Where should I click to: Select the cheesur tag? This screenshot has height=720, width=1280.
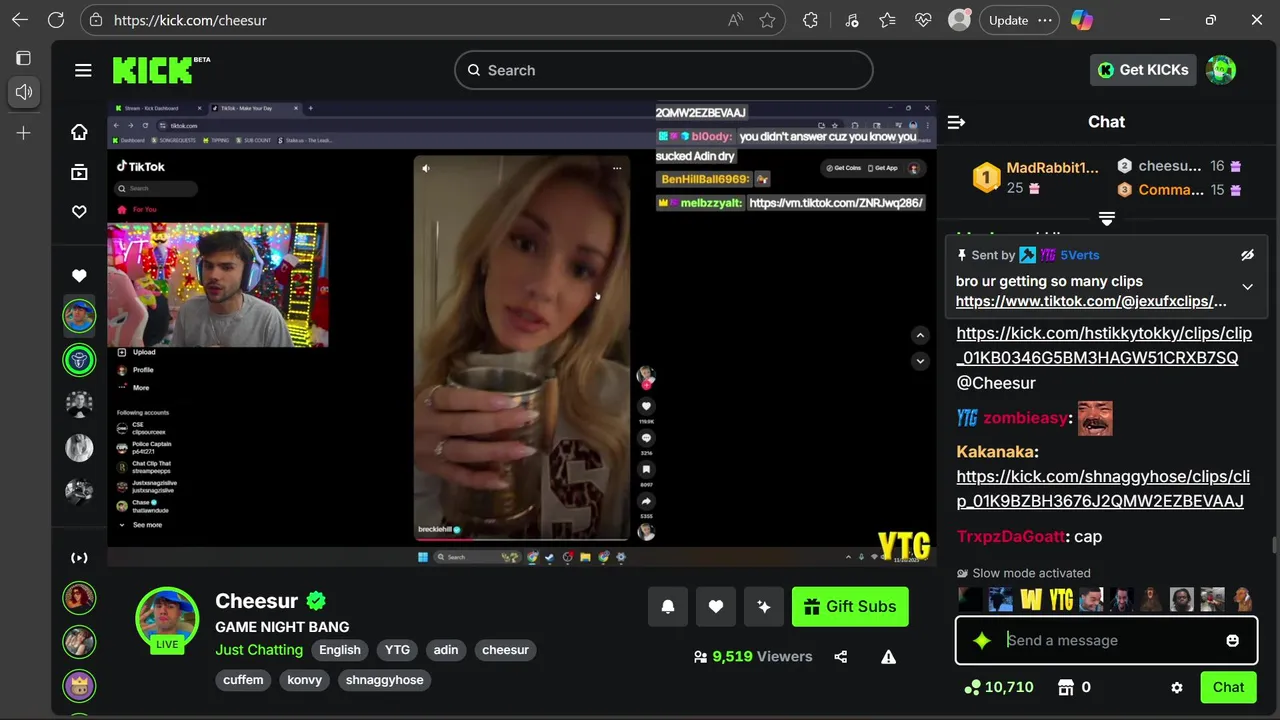pyautogui.click(x=505, y=650)
